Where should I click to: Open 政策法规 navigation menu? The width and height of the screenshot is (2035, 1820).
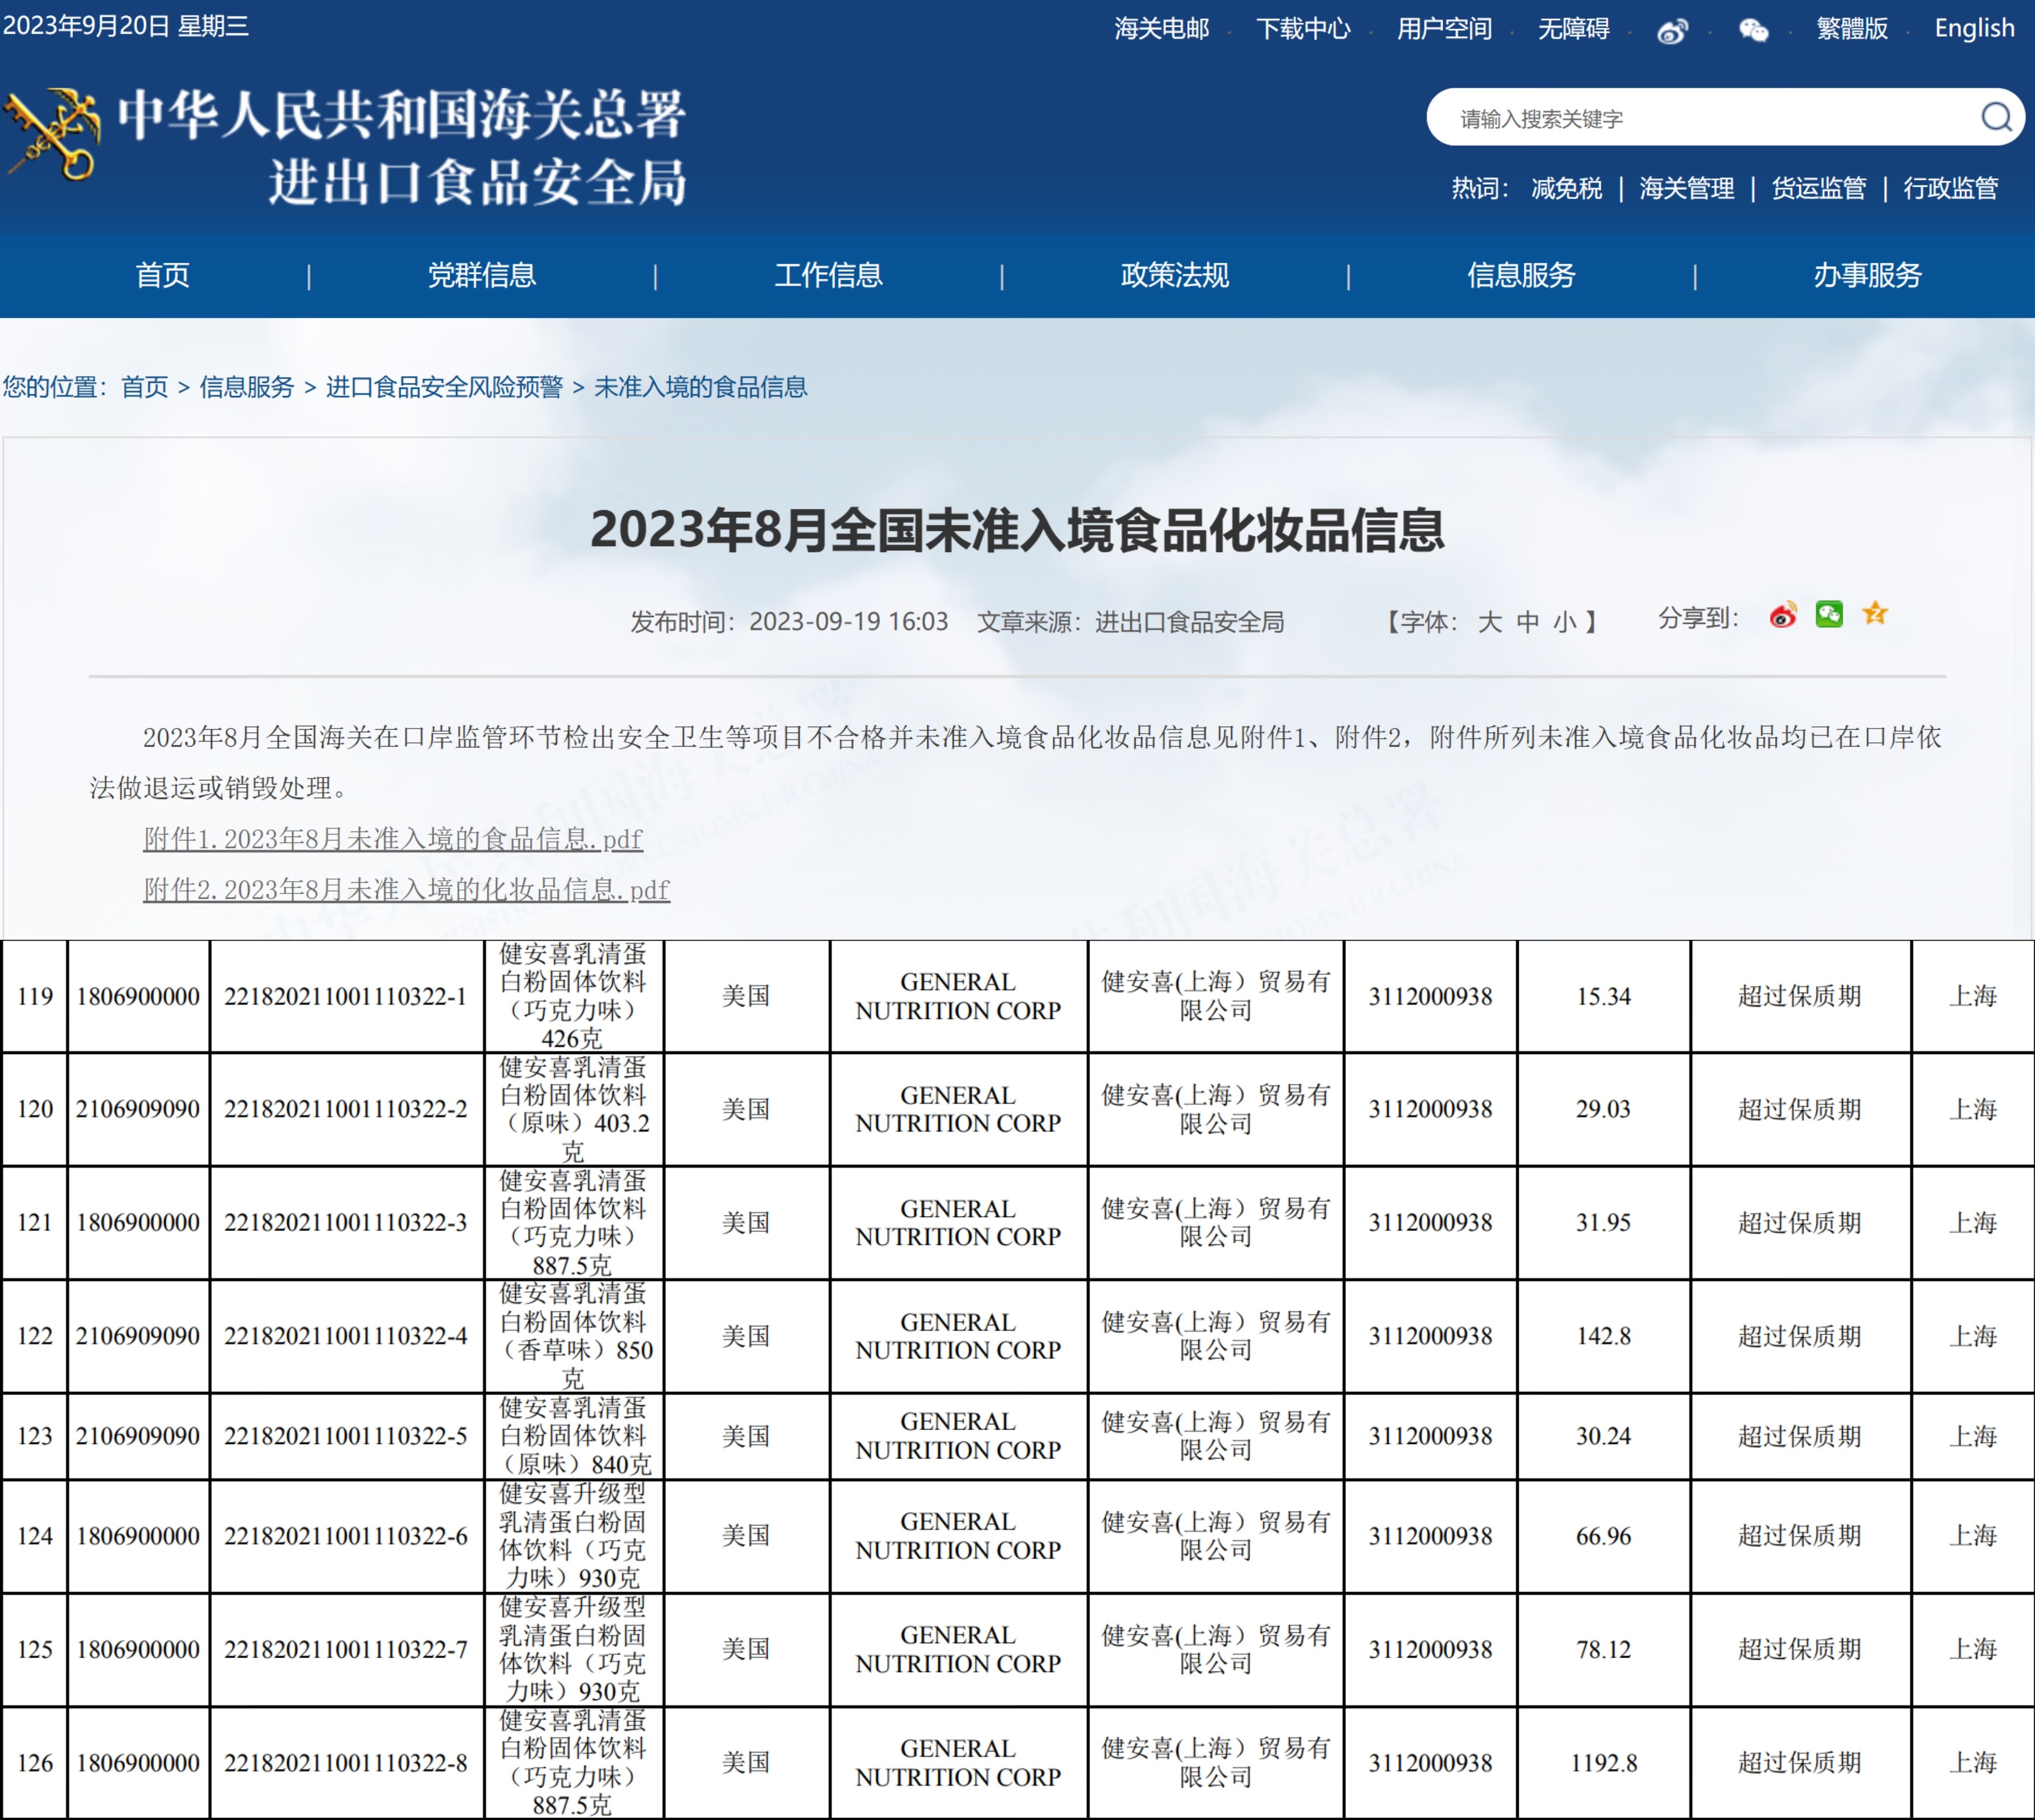click(x=1174, y=275)
